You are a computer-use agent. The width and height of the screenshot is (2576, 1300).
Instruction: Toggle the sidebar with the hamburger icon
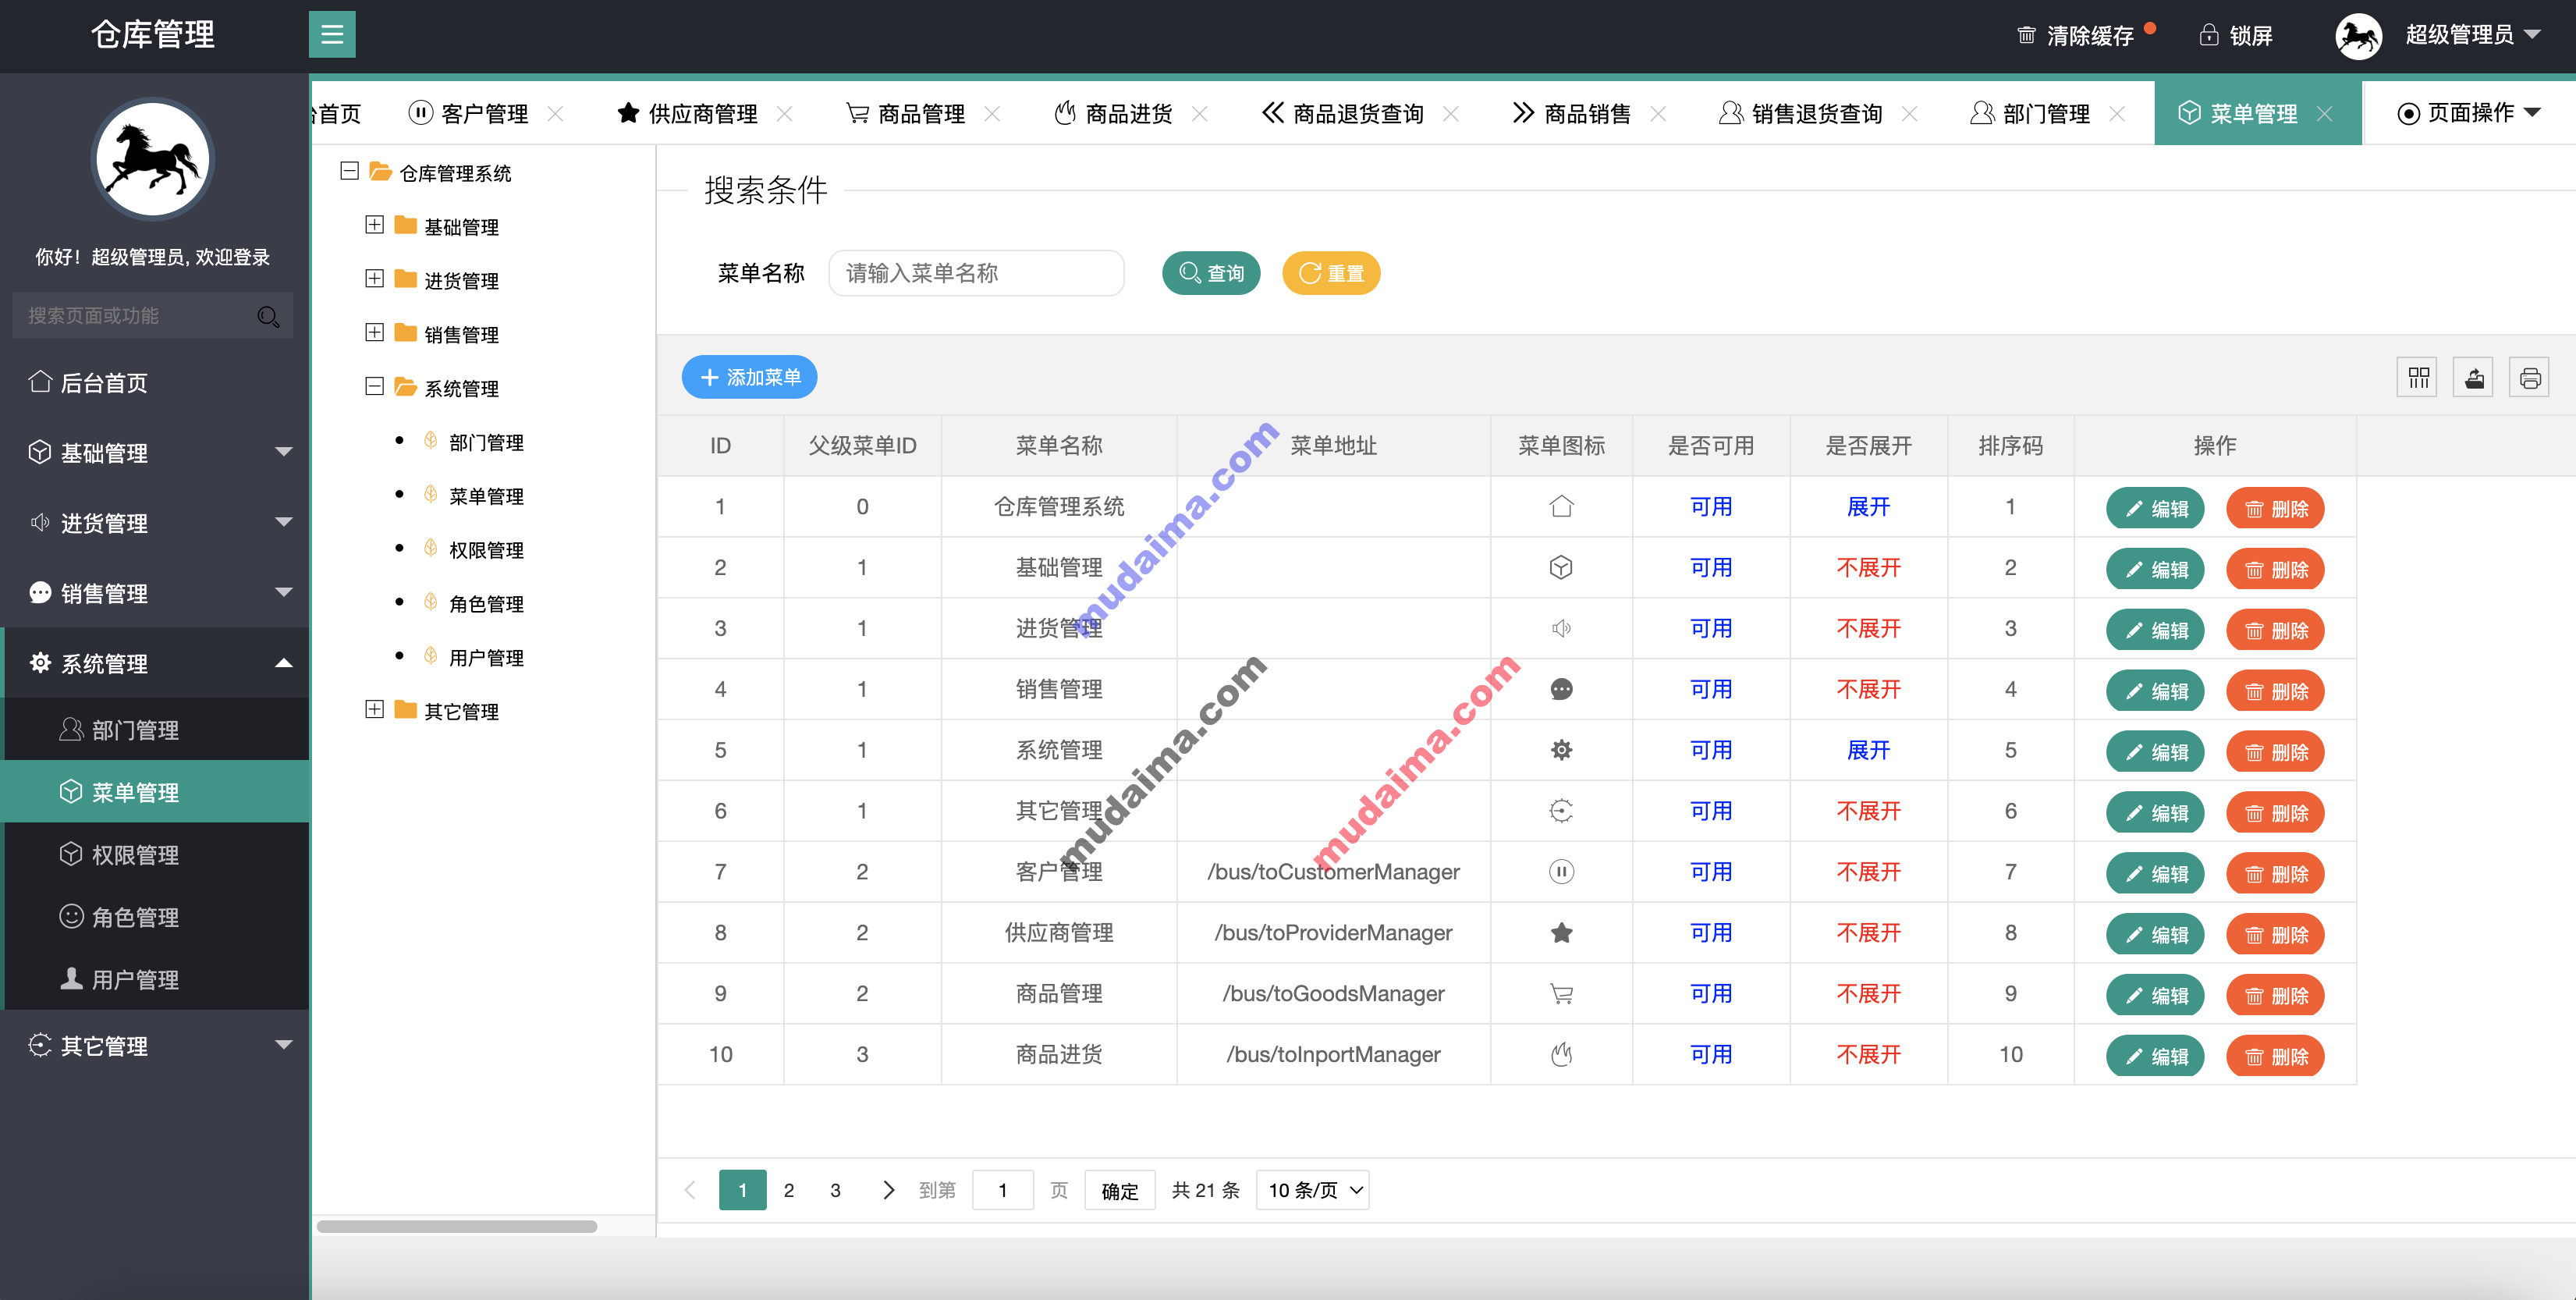pos(332,35)
